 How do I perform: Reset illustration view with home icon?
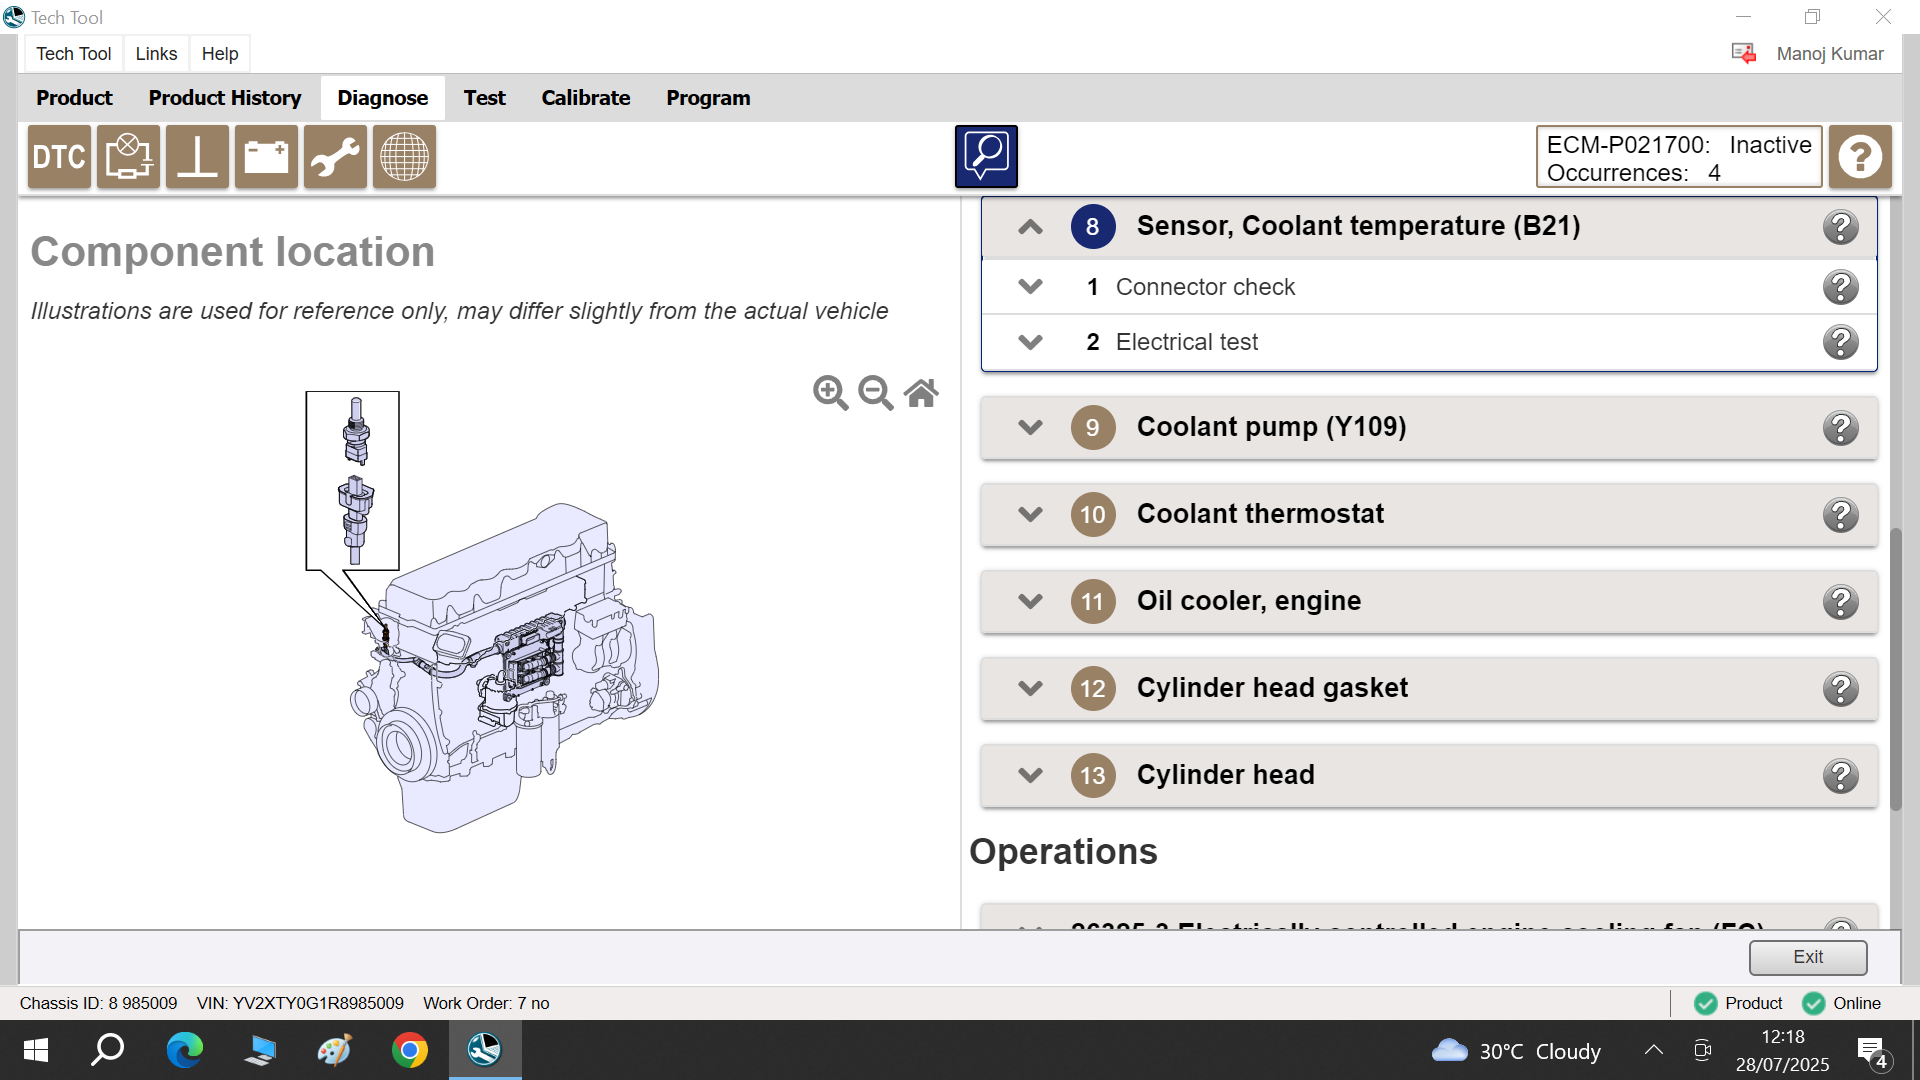921,393
